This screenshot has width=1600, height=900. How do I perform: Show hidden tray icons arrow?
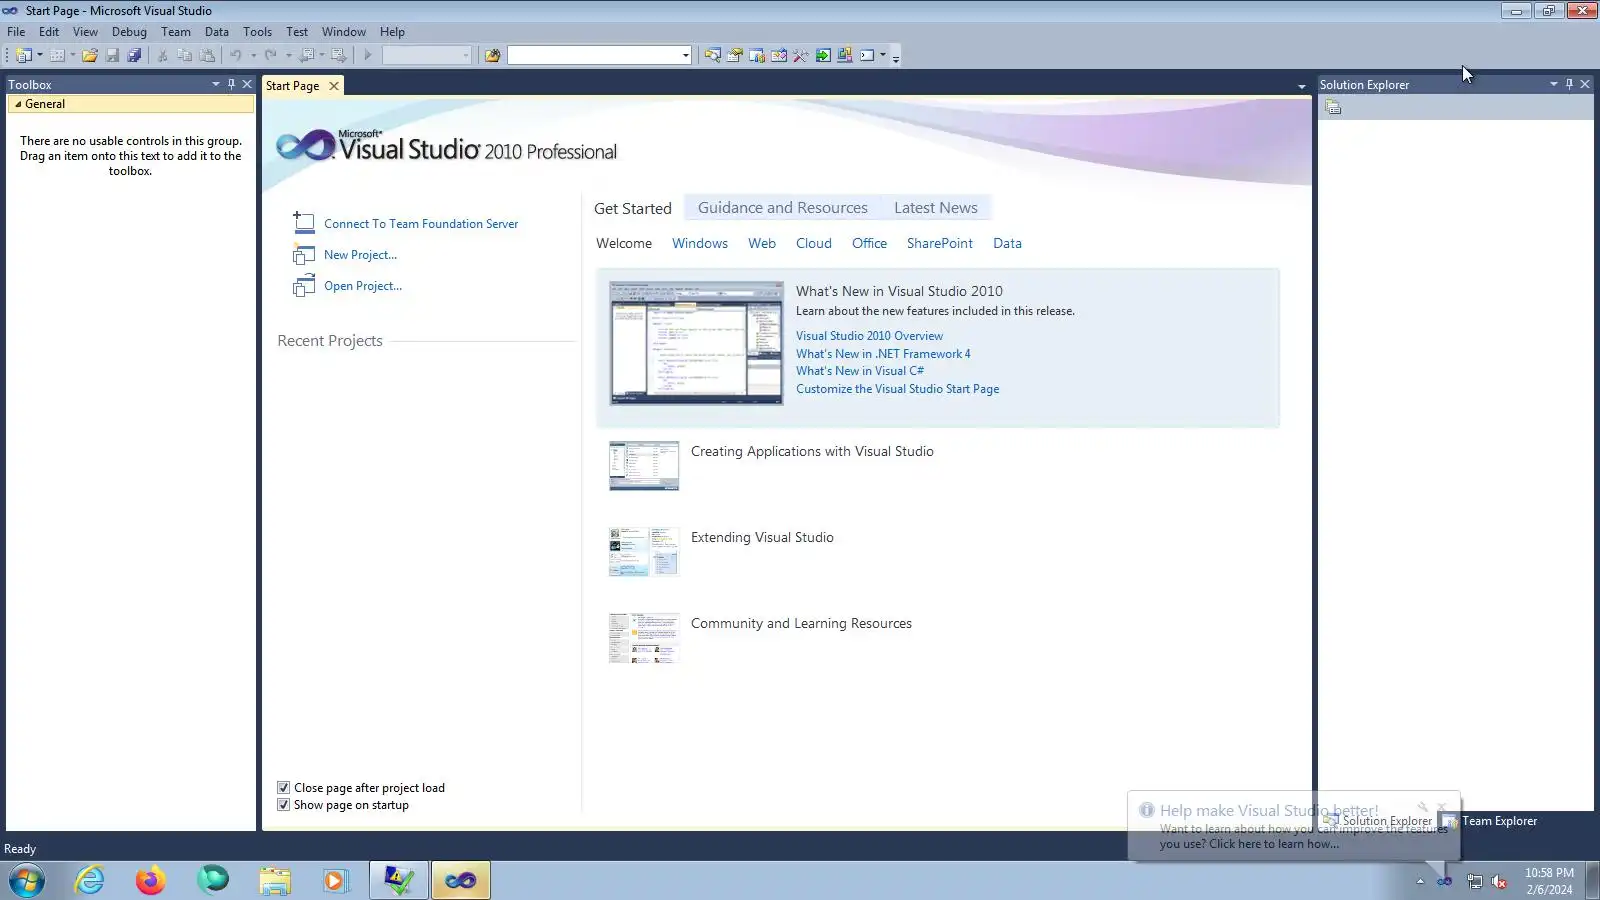(1420, 881)
